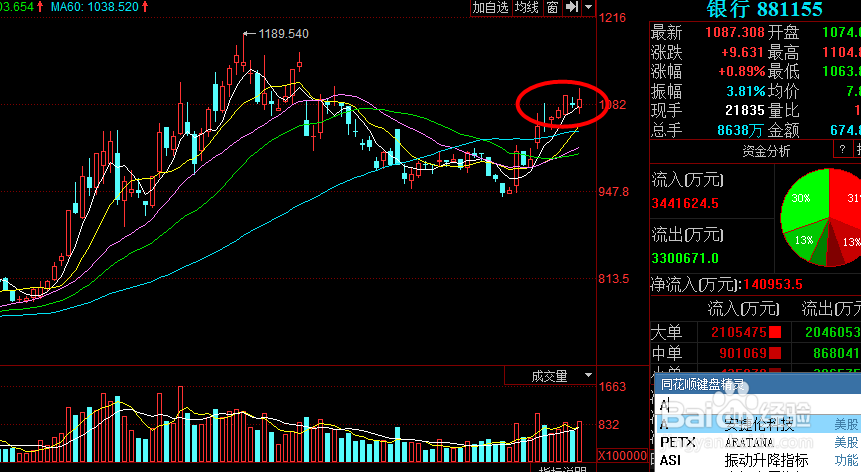The image size is (861, 472).
Task: Select the PETX ARATANA search result
Action: tap(758, 442)
